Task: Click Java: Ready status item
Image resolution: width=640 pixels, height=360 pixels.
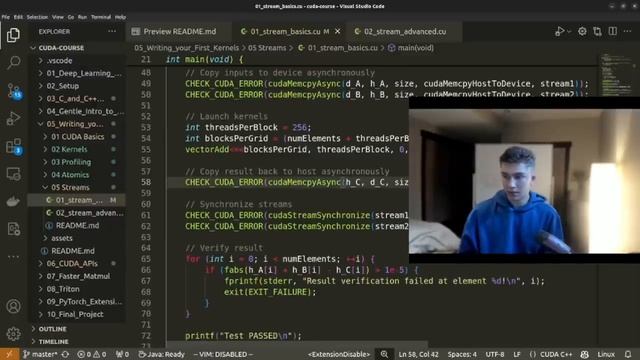Action: point(161,354)
